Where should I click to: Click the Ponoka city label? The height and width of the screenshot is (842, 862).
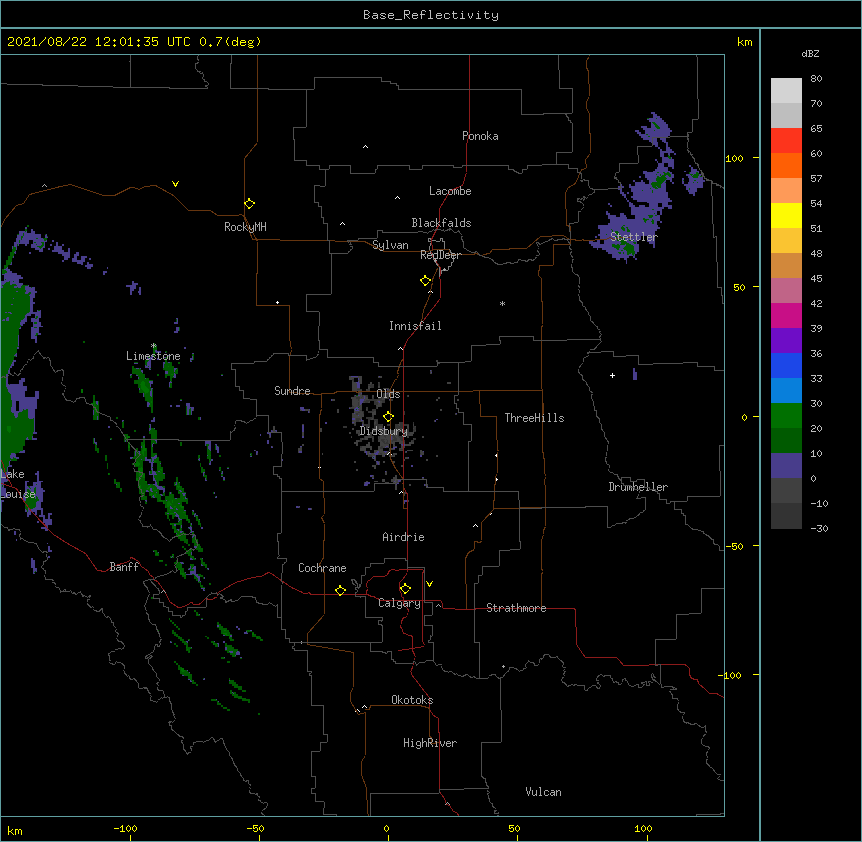(480, 136)
